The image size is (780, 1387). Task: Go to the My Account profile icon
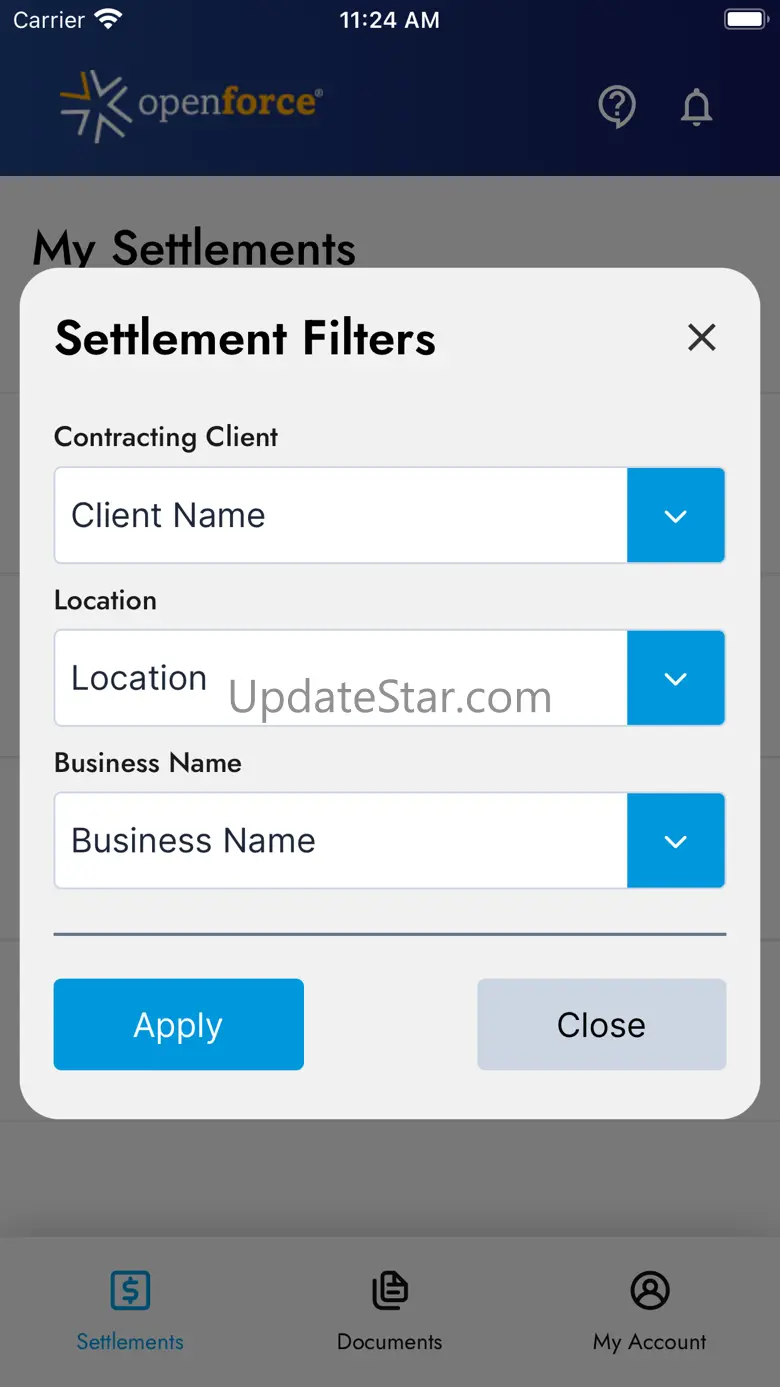[650, 1290]
